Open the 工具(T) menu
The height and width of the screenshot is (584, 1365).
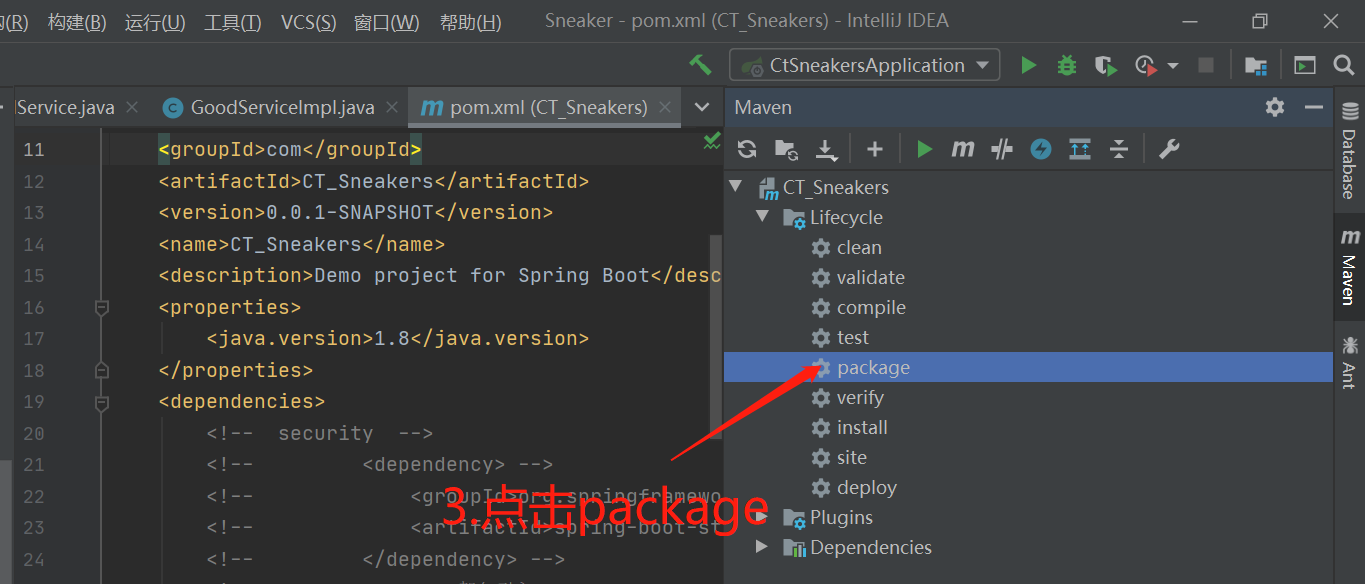pos(233,22)
